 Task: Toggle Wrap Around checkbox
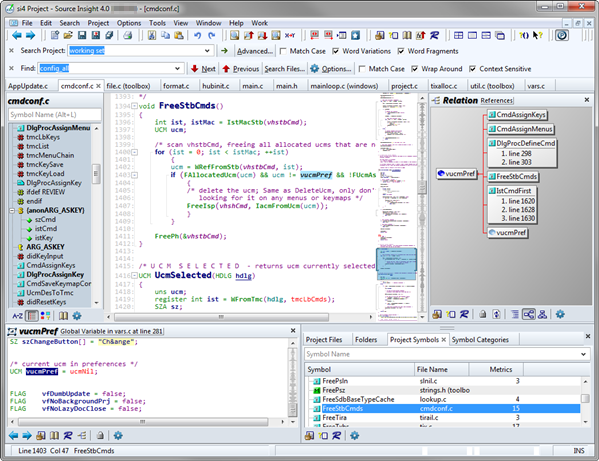[x=415, y=69]
